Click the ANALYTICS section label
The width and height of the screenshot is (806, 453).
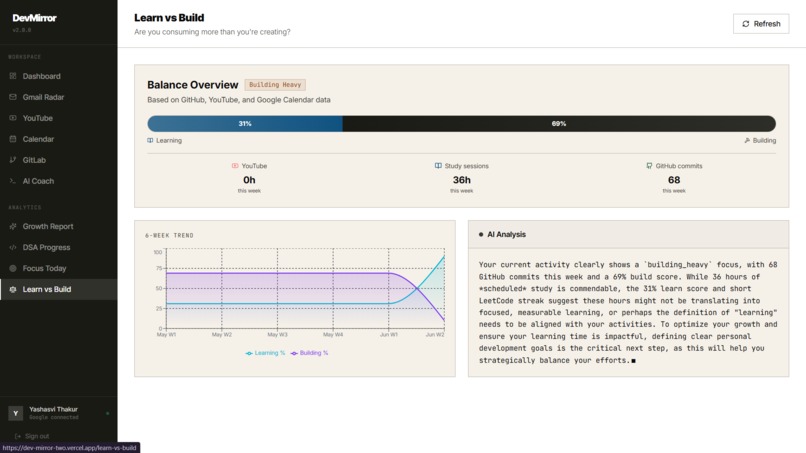[25, 207]
